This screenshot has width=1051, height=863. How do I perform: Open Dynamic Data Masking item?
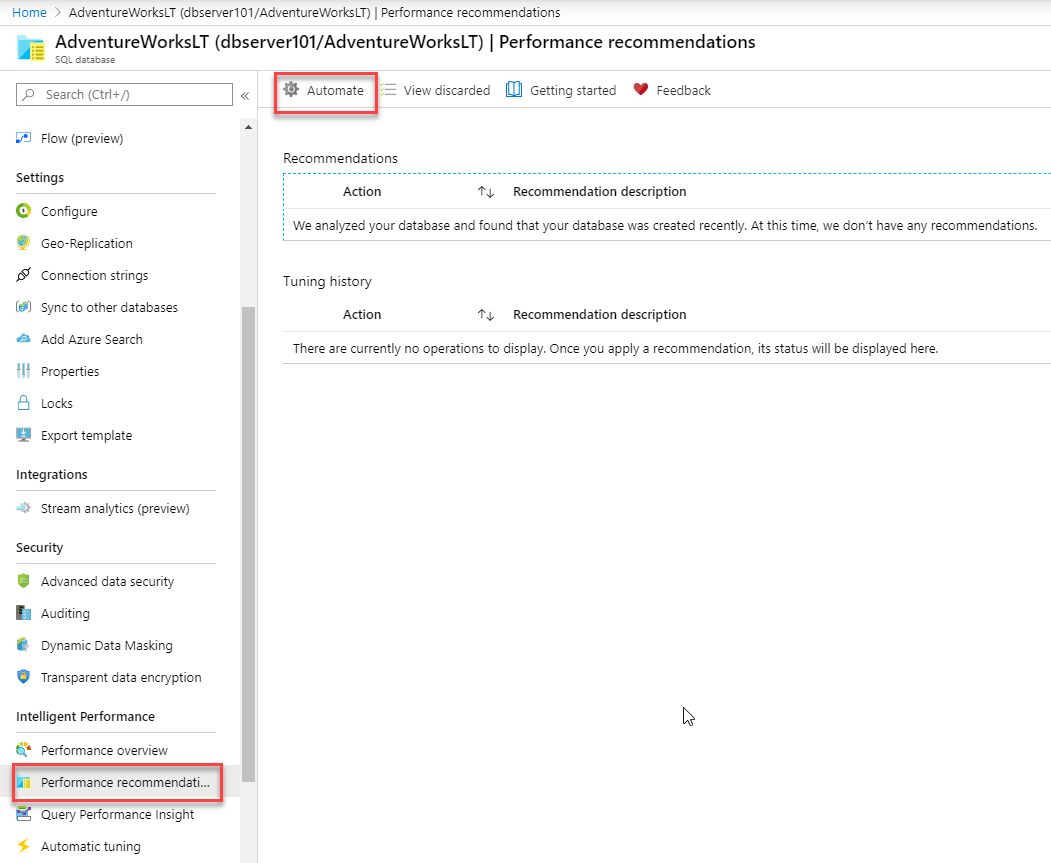pyautogui.click(x=107, y=645)
